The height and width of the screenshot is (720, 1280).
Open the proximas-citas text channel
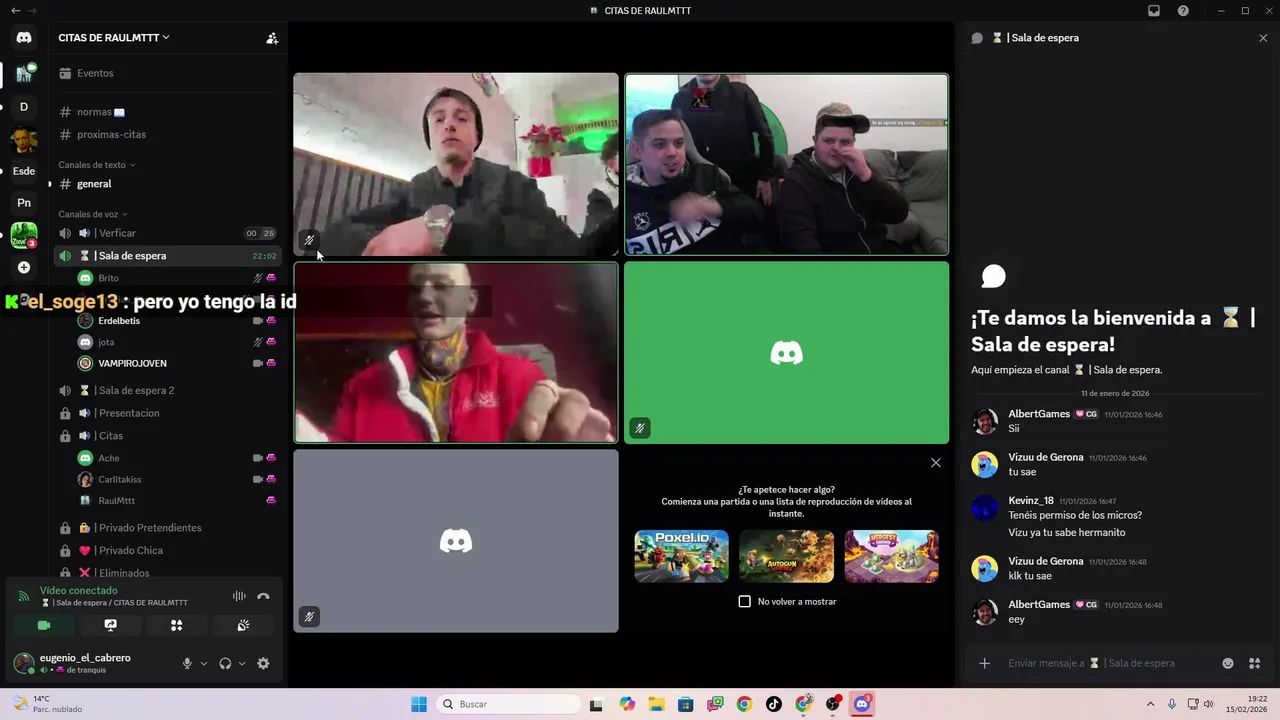[166, 134]
